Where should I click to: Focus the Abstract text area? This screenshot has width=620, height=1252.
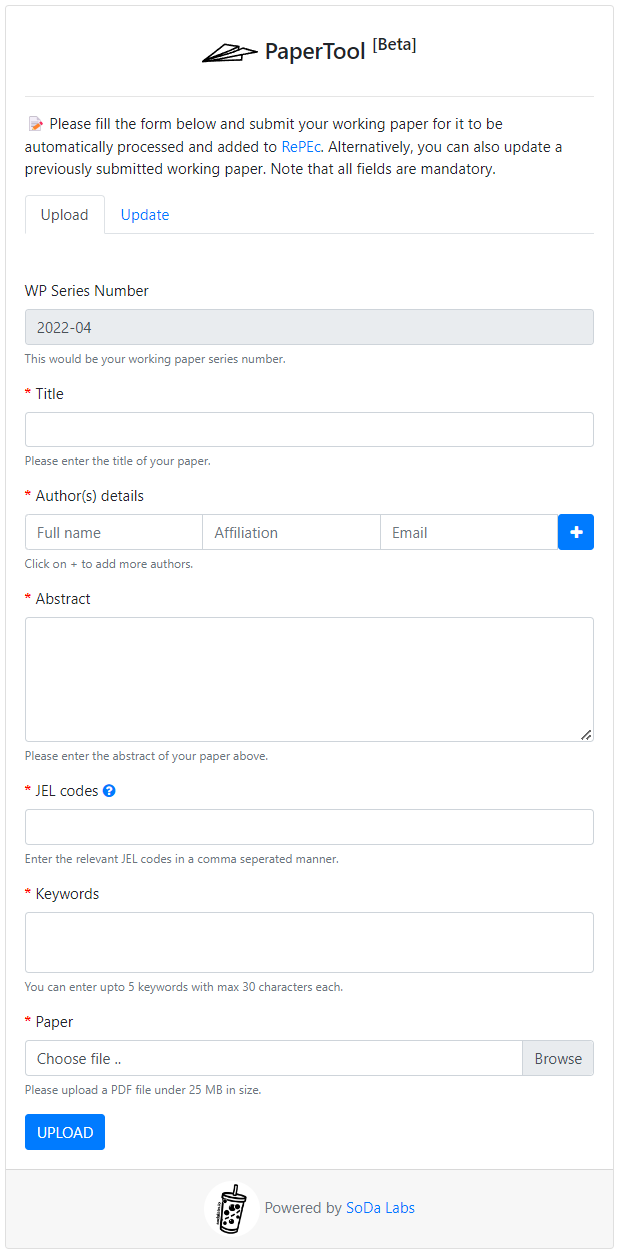[309, 679]
